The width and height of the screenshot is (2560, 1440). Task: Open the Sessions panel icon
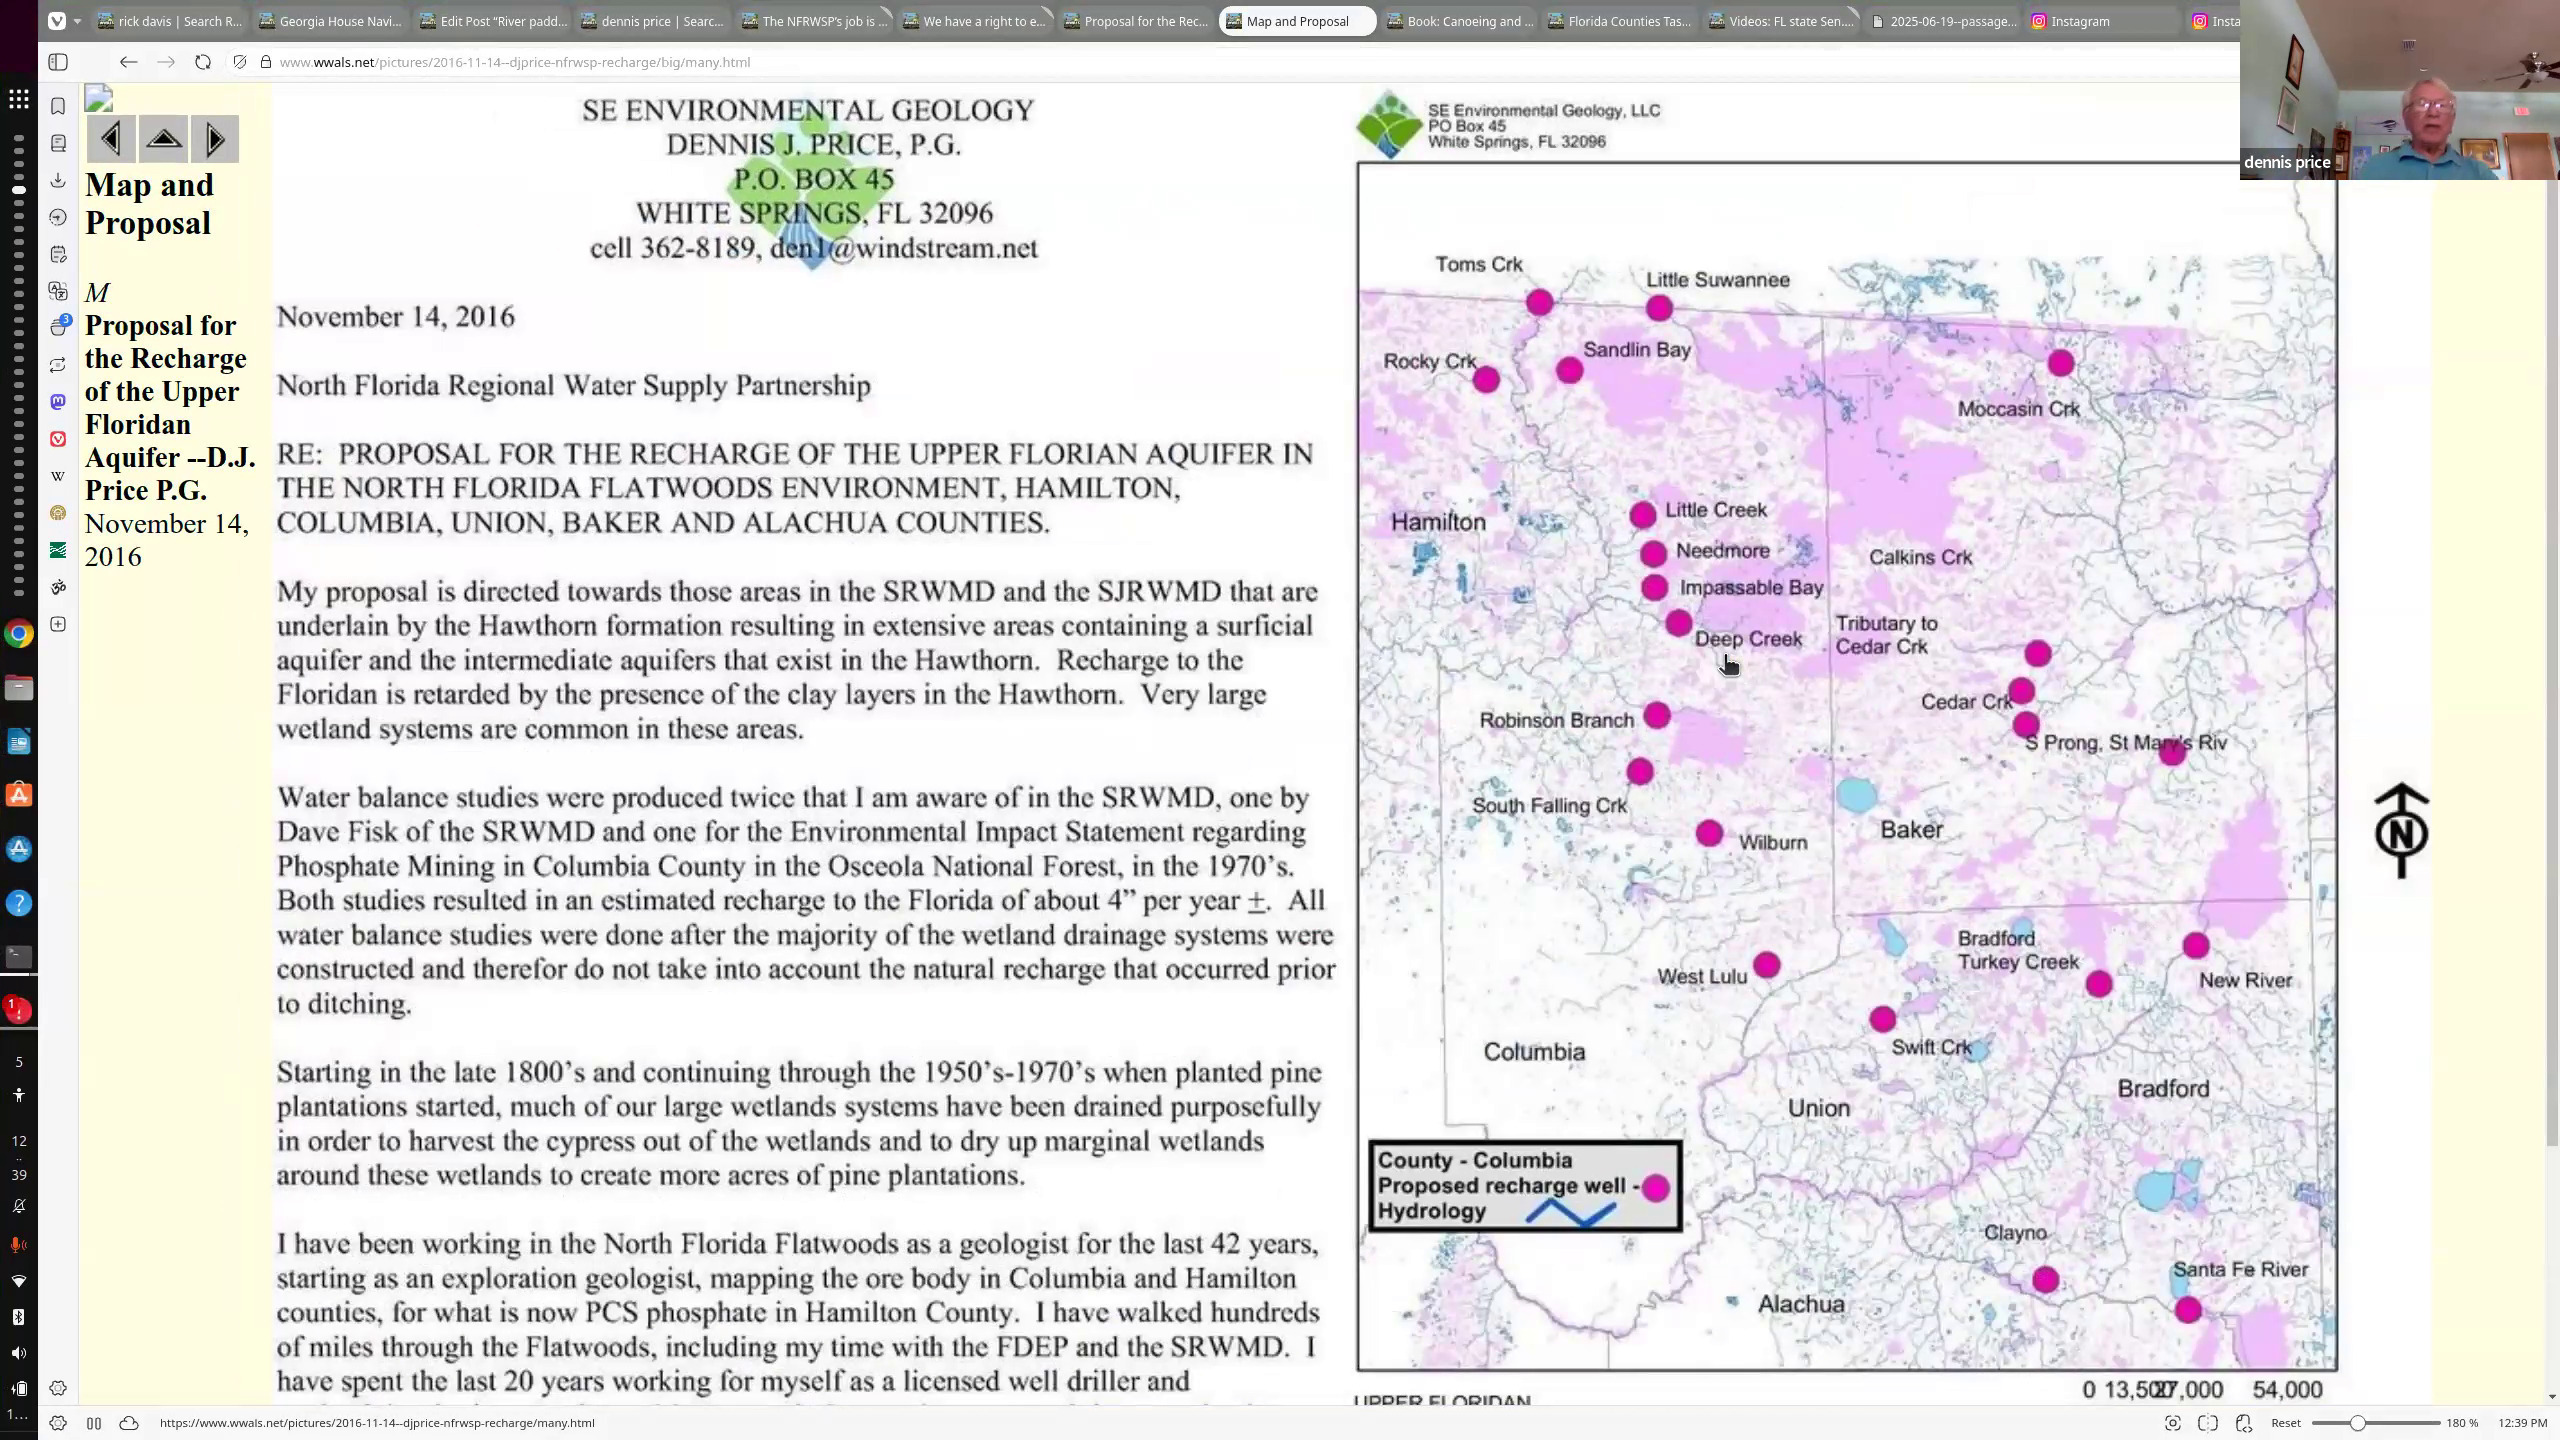click(x=58, y=365)
